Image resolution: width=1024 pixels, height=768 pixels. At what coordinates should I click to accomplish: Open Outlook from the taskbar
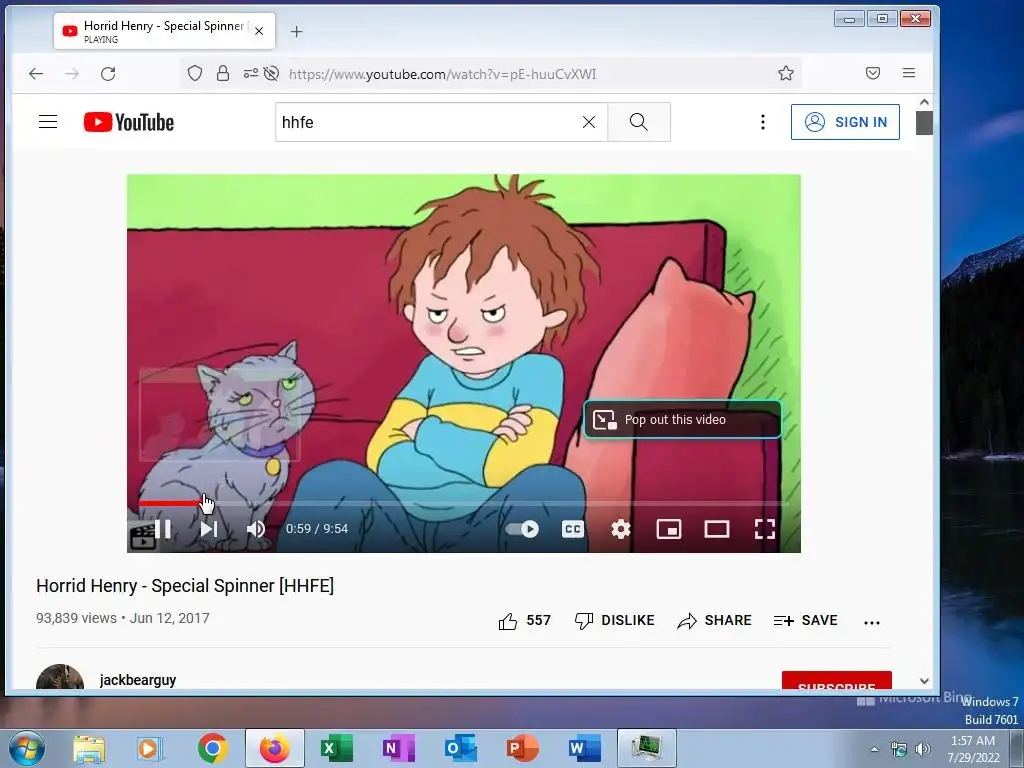point(460,748)
